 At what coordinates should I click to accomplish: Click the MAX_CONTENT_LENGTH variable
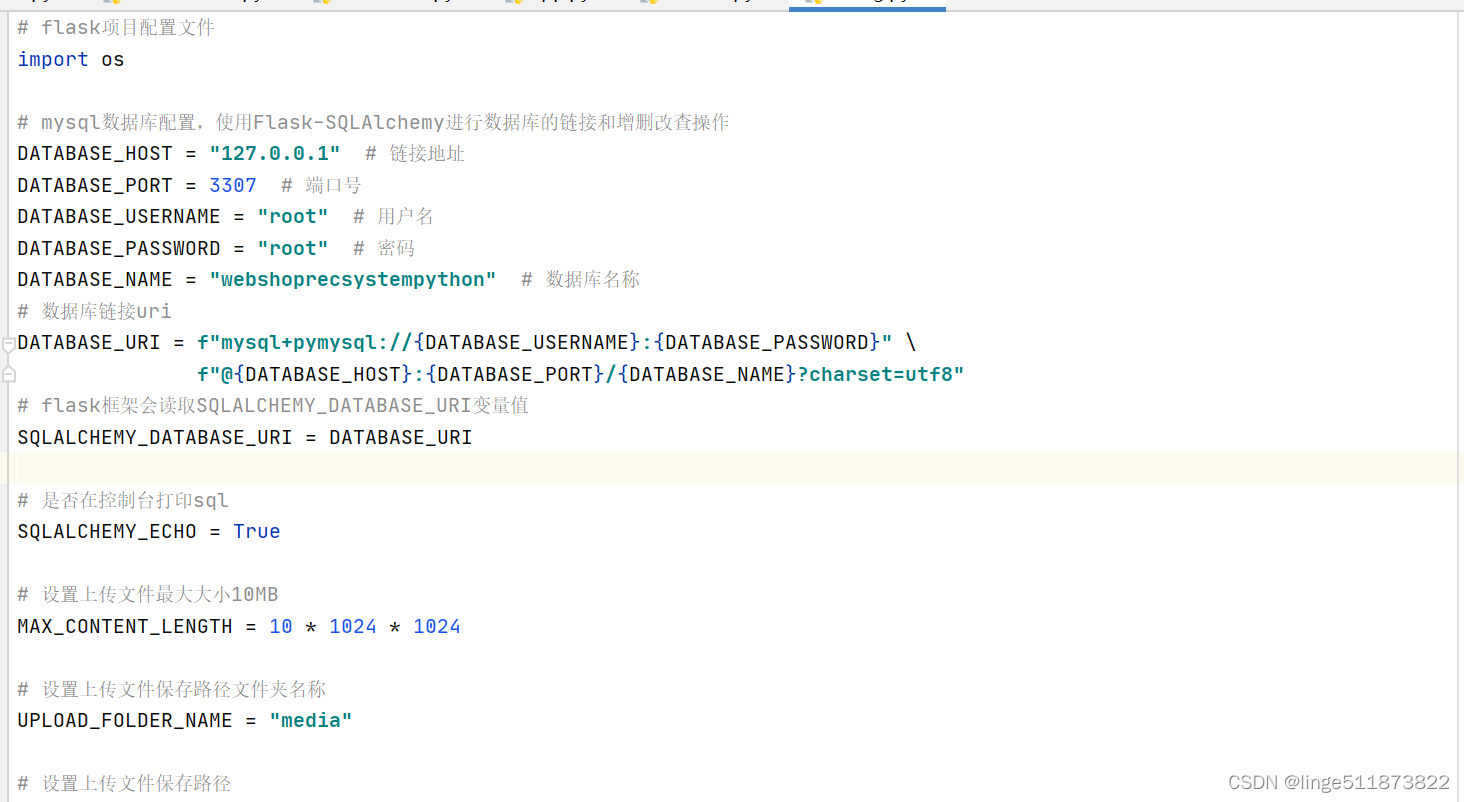tap(125, 626)
